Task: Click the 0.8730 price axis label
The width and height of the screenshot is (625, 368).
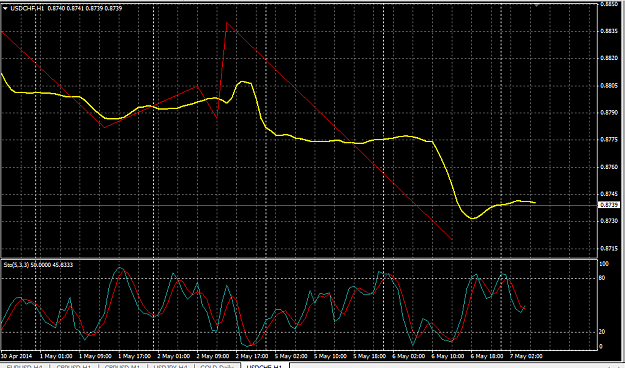Action: (x=609, y=221)
